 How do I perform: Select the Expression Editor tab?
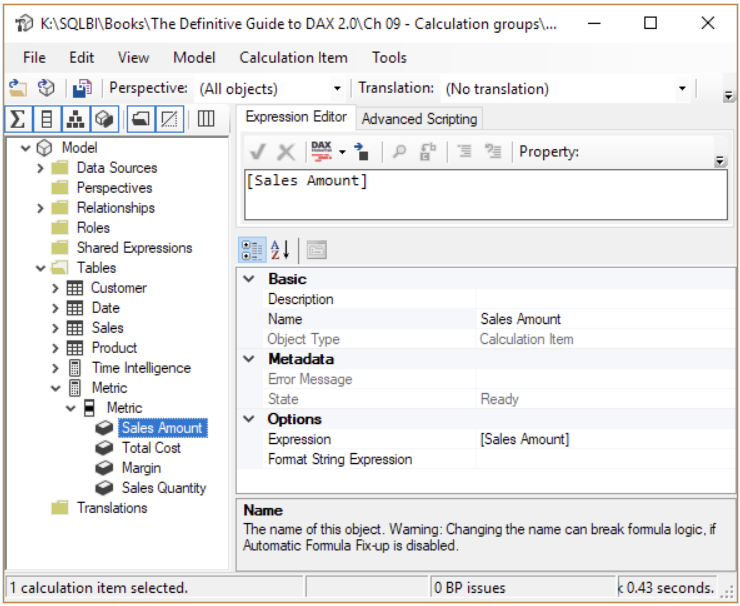296,117
